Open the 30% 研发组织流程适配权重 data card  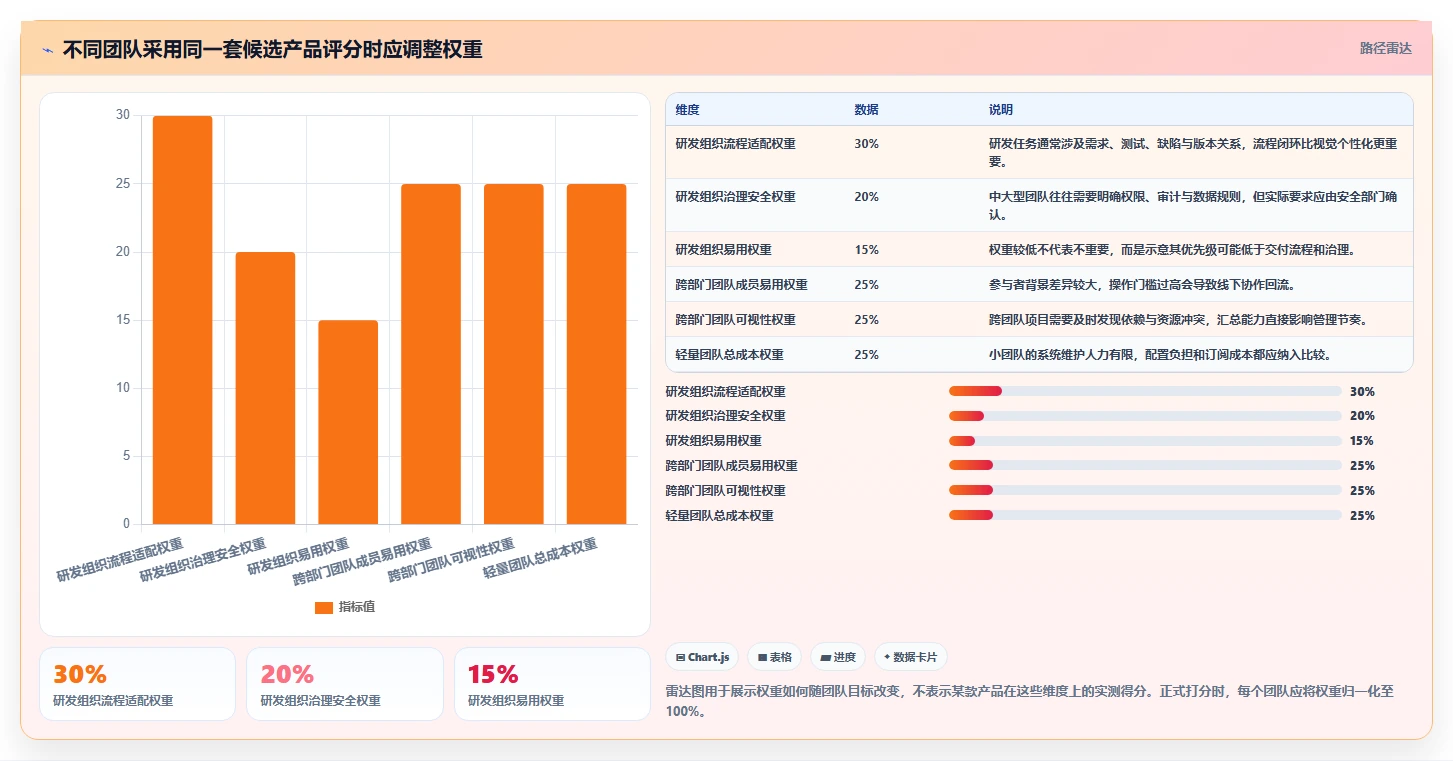(138, 684)
